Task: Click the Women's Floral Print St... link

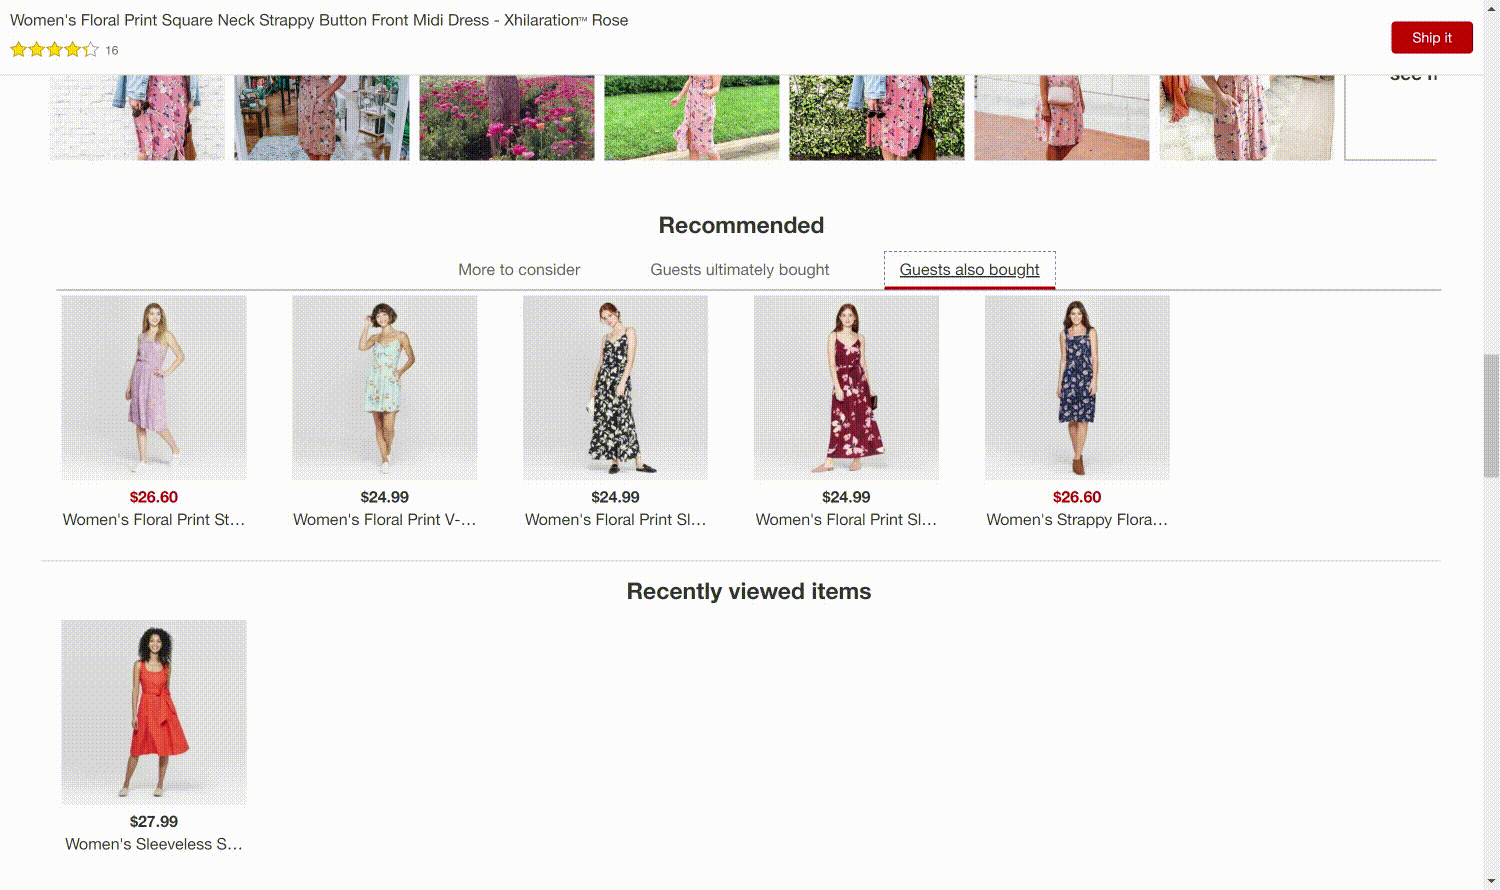Action: click(154, 520)
